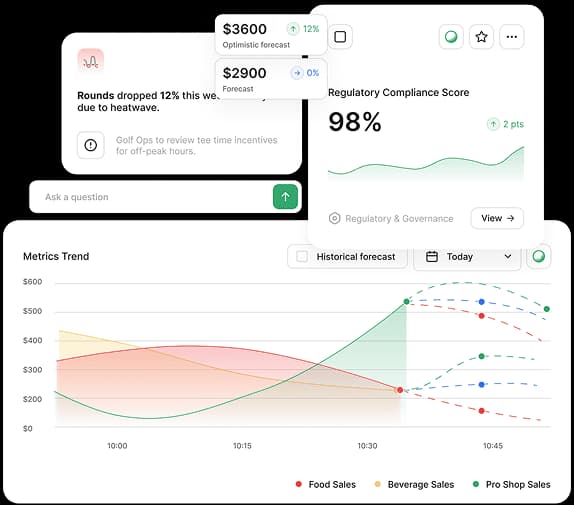The image size is (574, 505).
Task: Click the 10:00 time axis label
Action: 117,446
